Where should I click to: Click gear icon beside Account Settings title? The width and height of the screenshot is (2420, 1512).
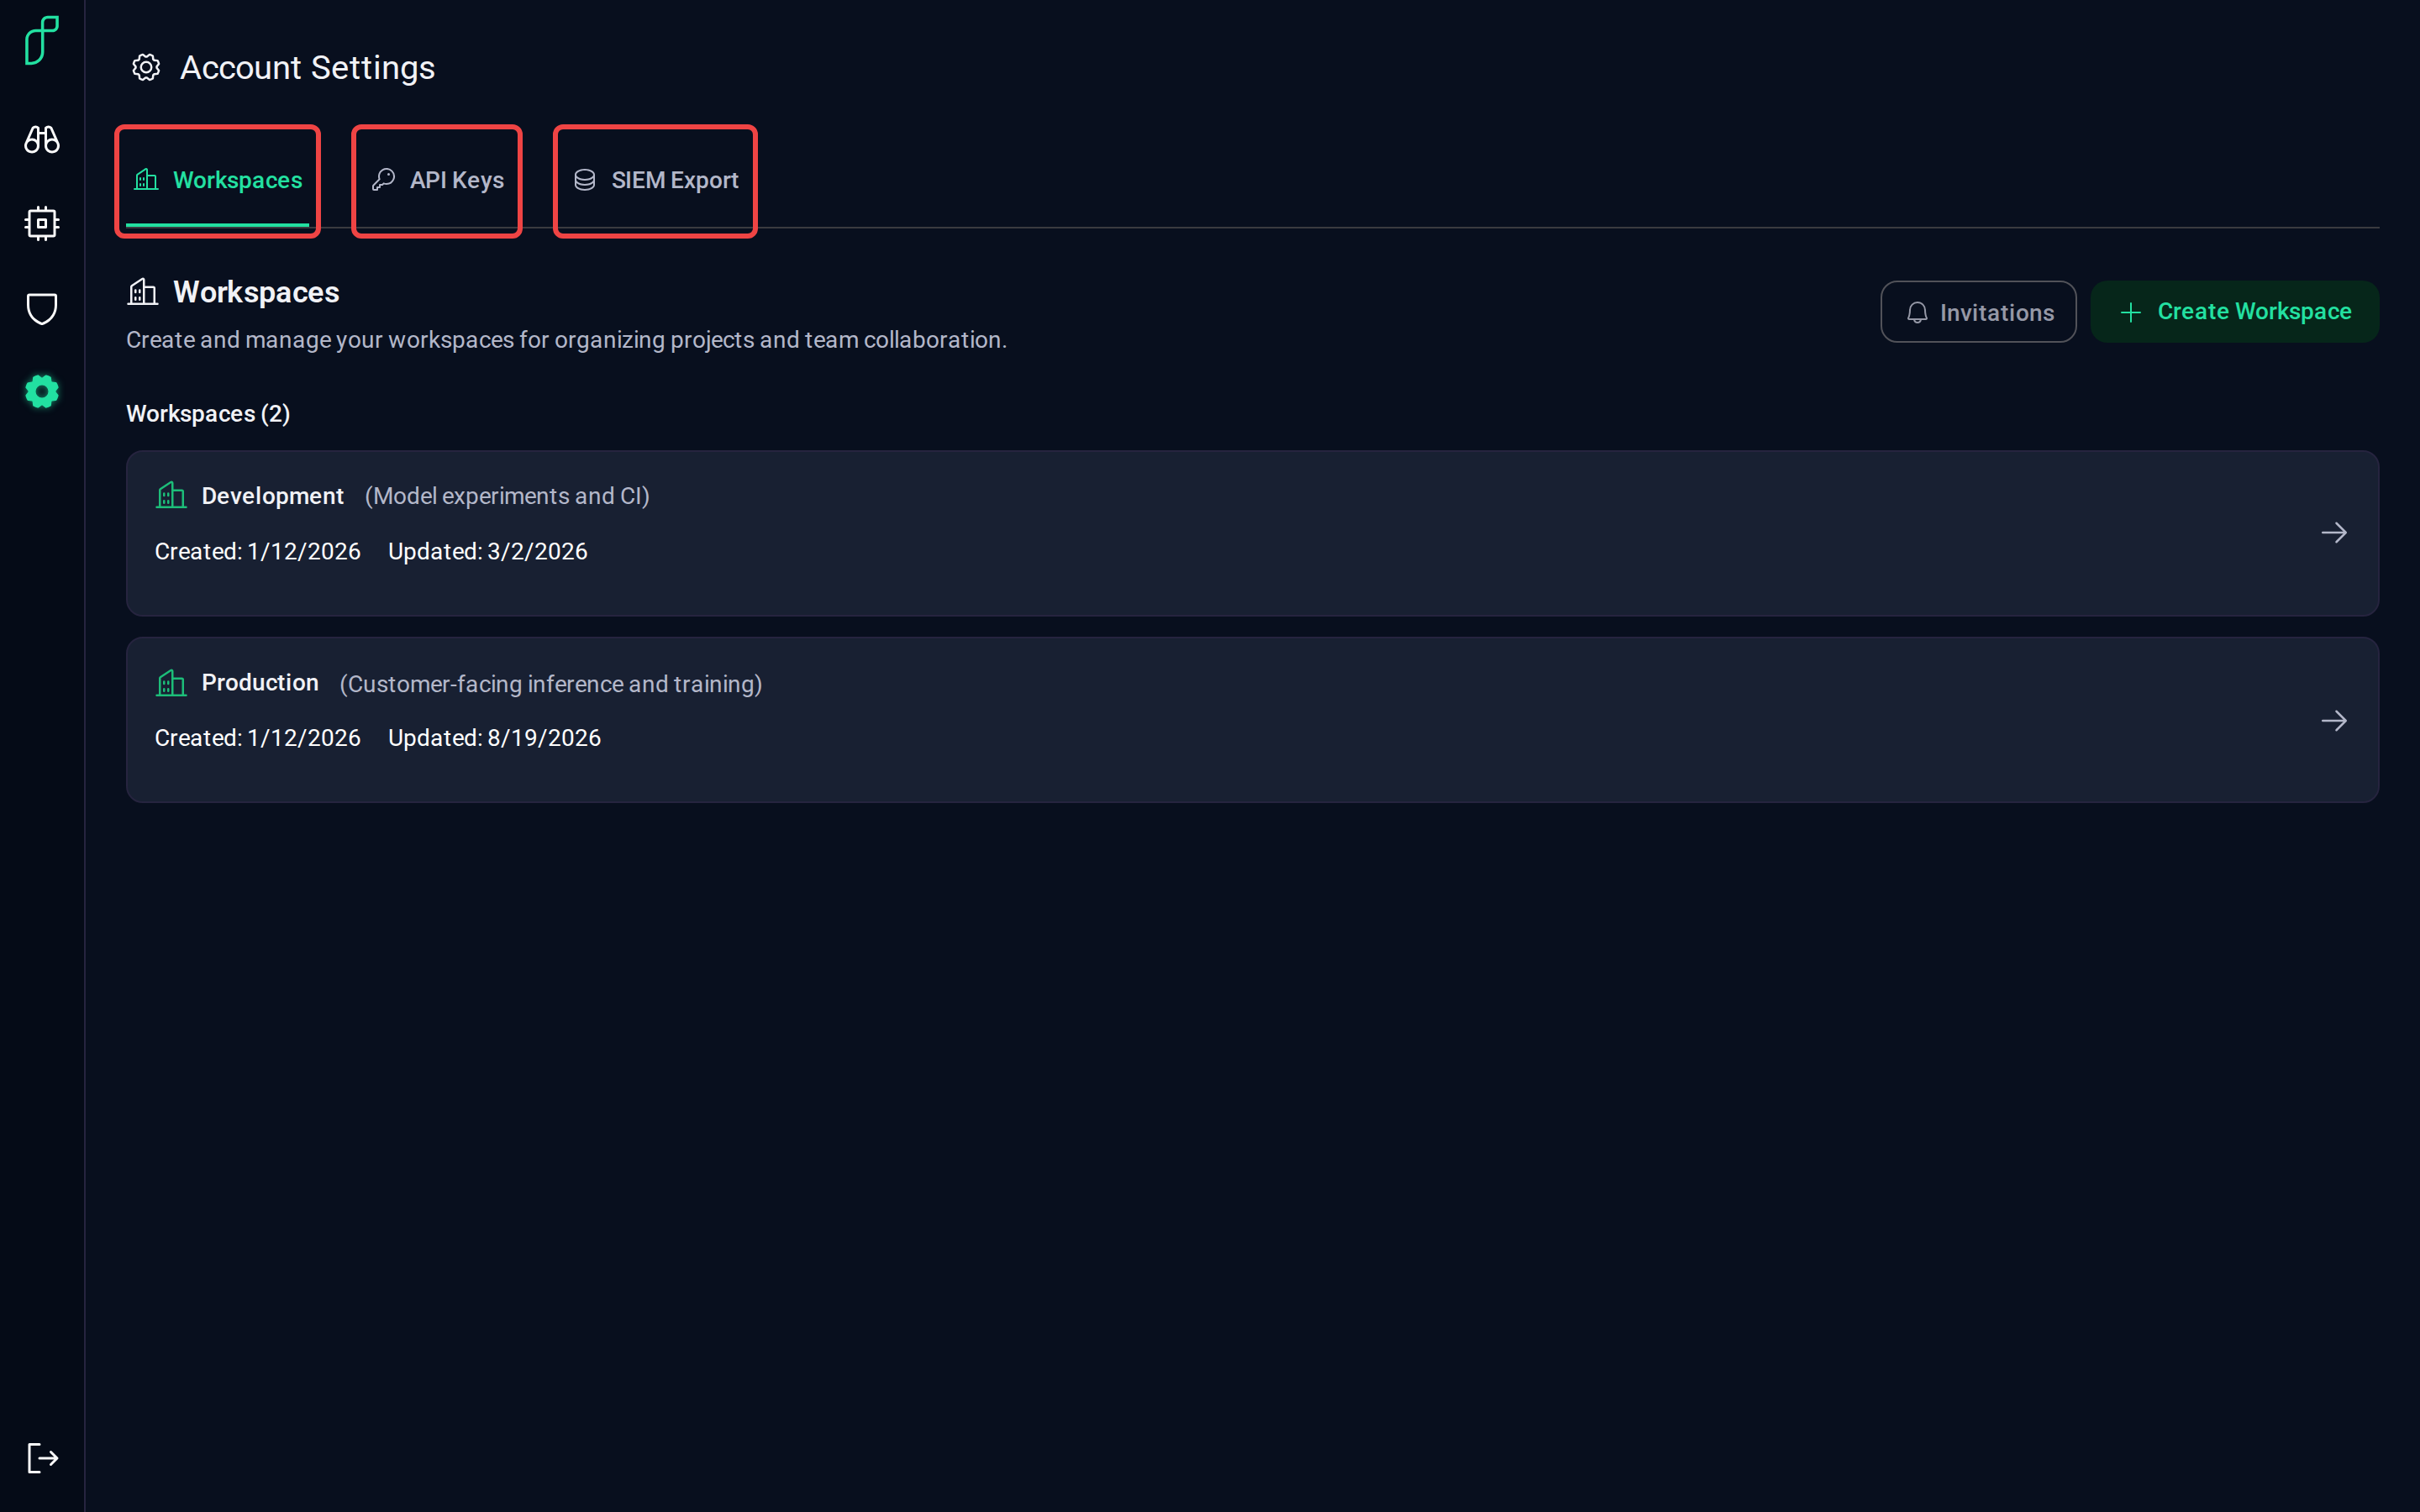click(x=146, y=68)
